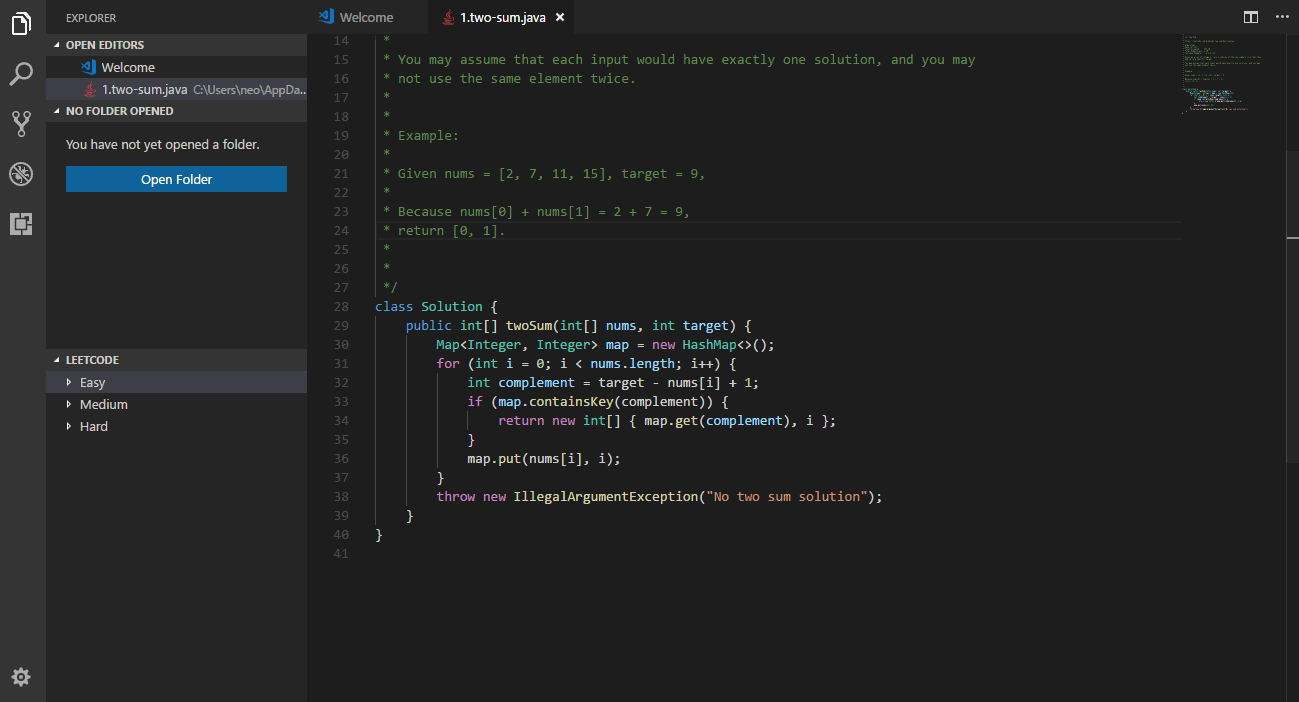Open the Extensions view icon

[22, 224]
